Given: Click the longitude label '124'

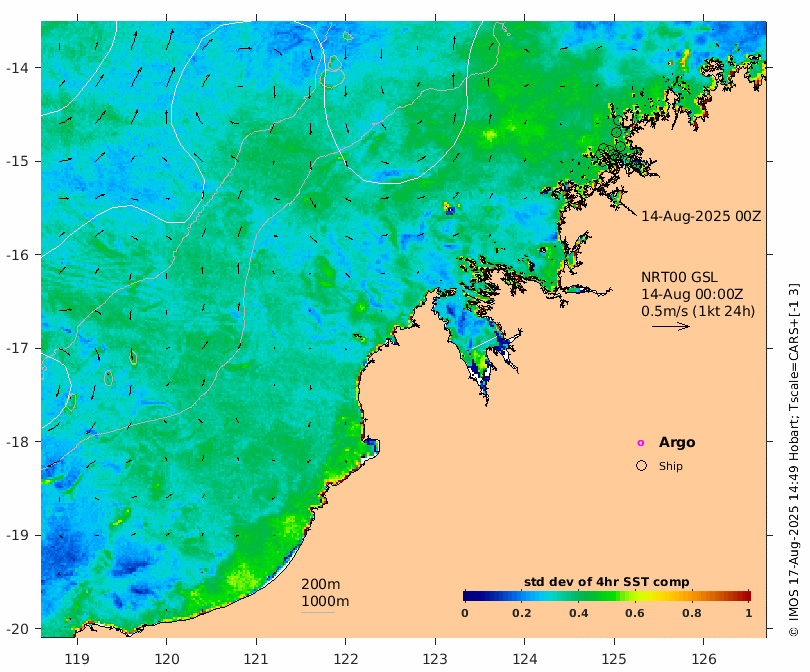Looking at the screenshot, I should click(x=525, y=659).
